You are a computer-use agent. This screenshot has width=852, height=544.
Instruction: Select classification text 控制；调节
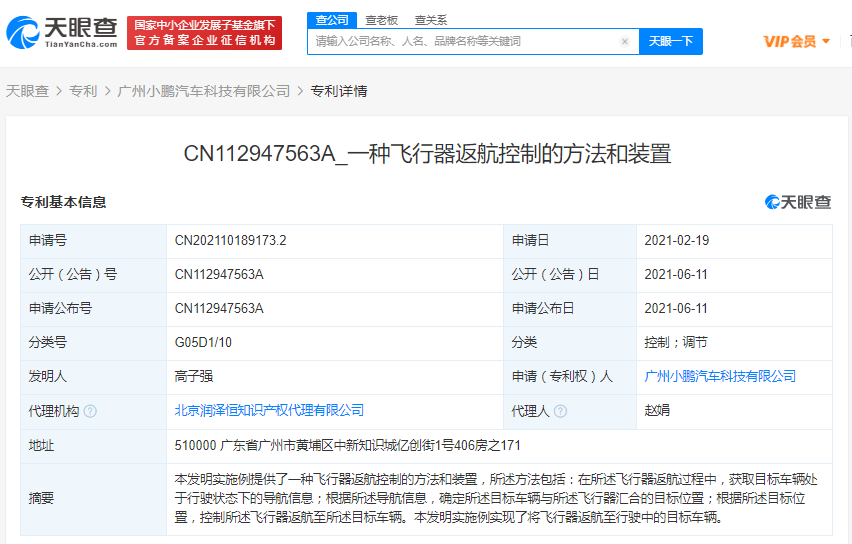676,342
